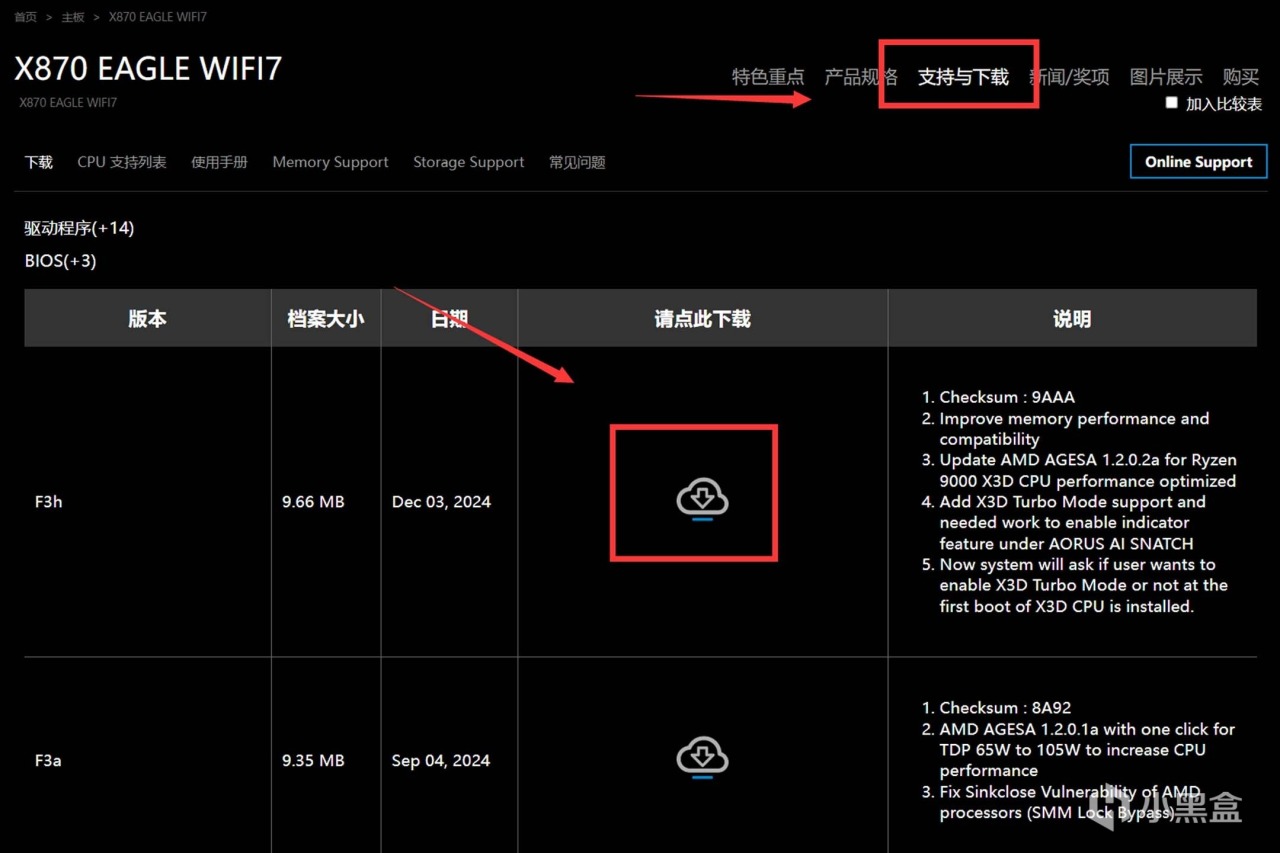Open the Storage Support sub-tab
The image size is (1280, 853).
tap(469, 162)
